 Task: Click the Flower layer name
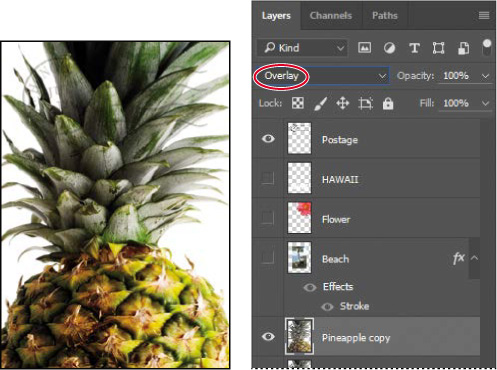coord(336,219)
